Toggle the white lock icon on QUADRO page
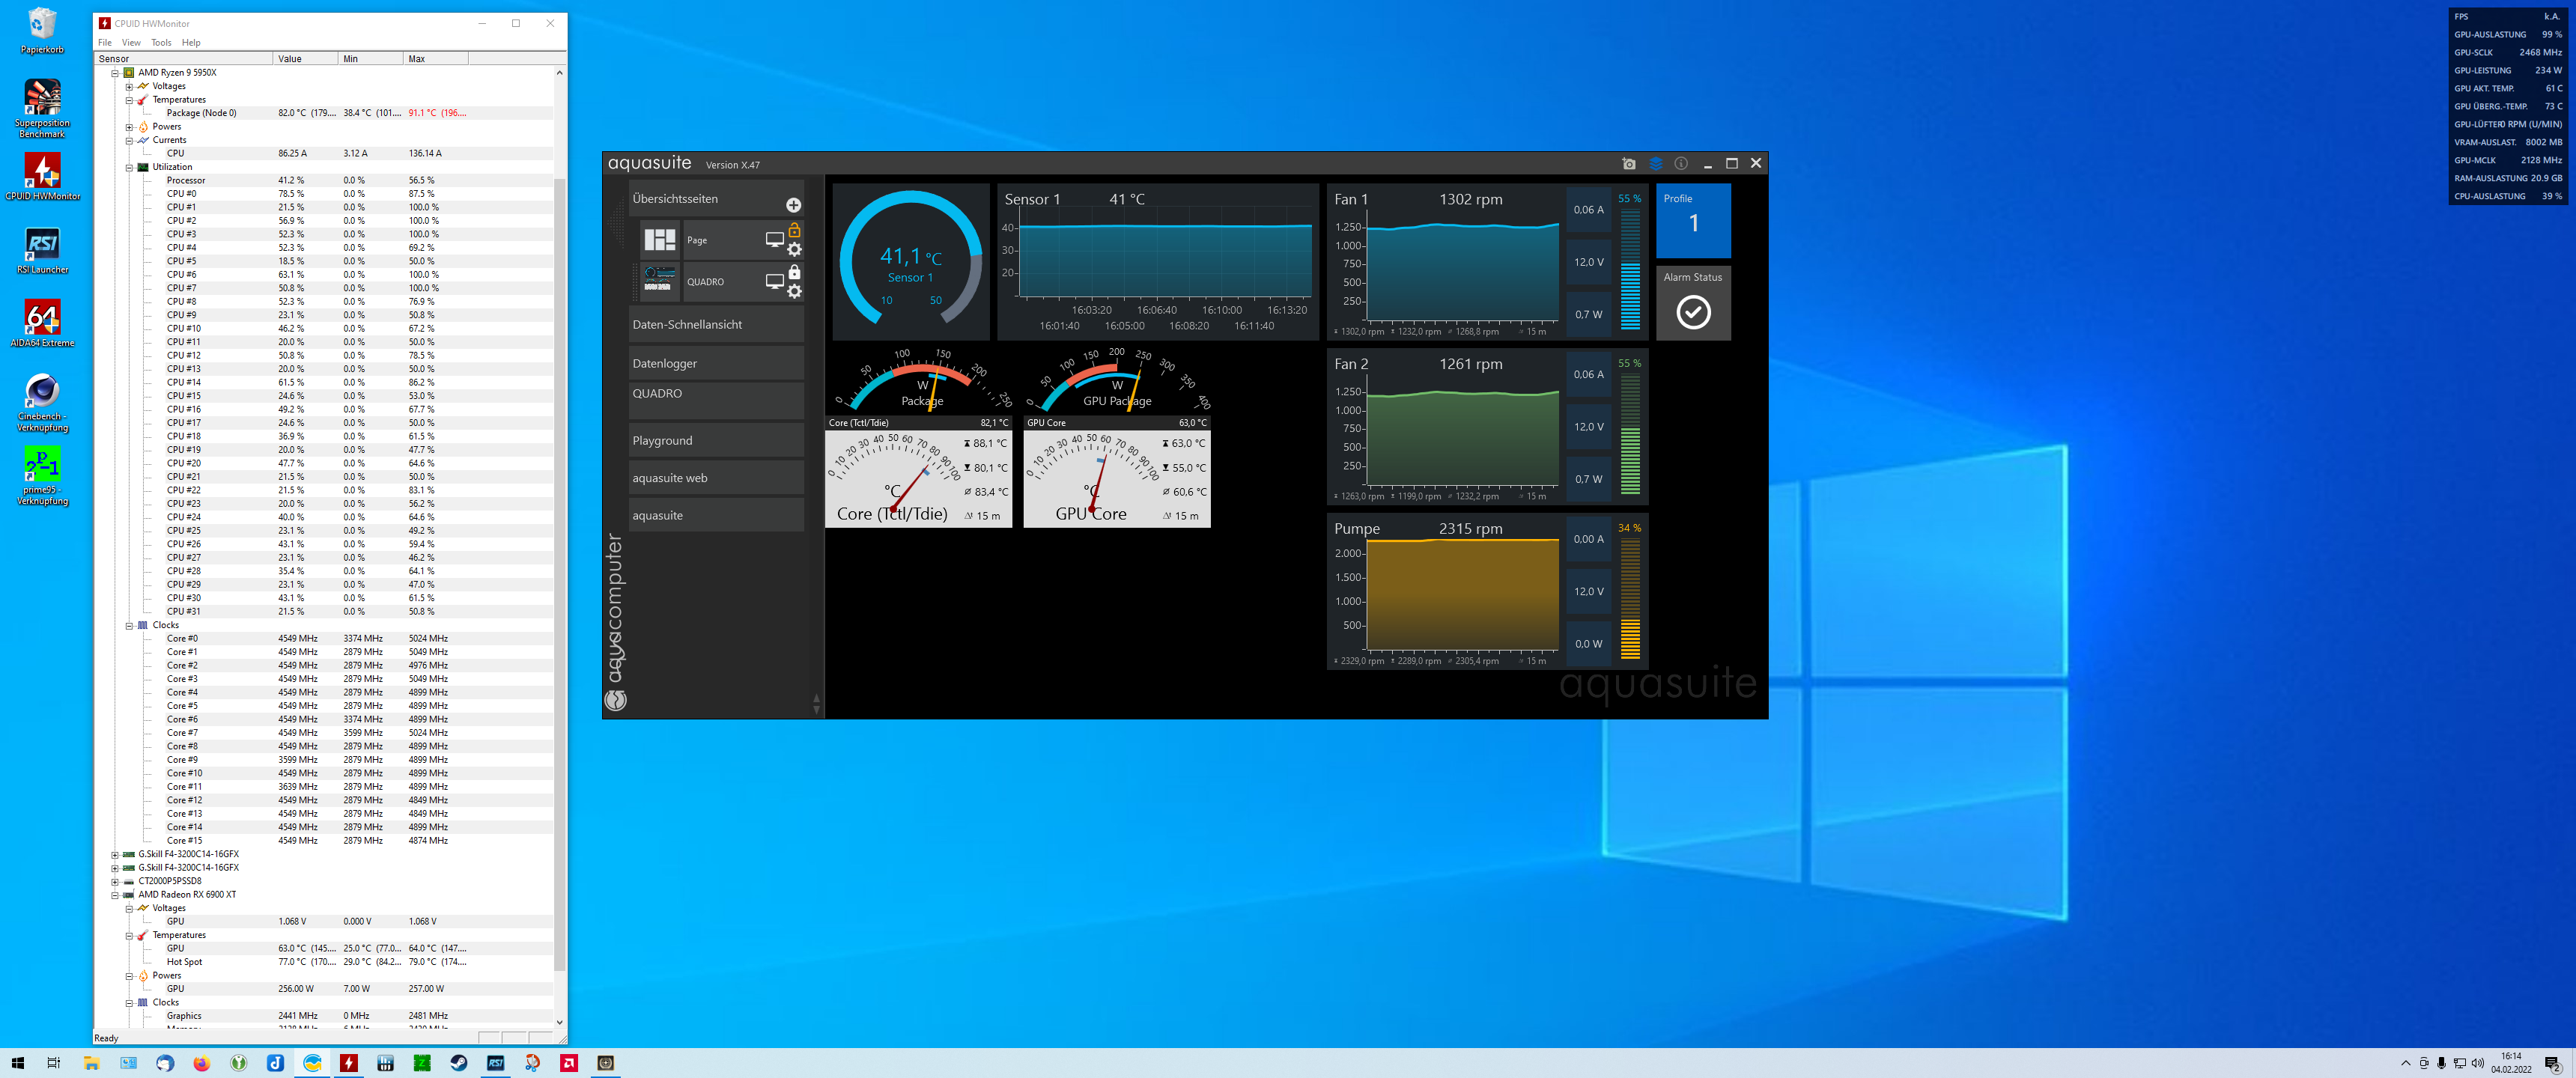This screenshot has width=2576, height=1078. pos(794,272)
